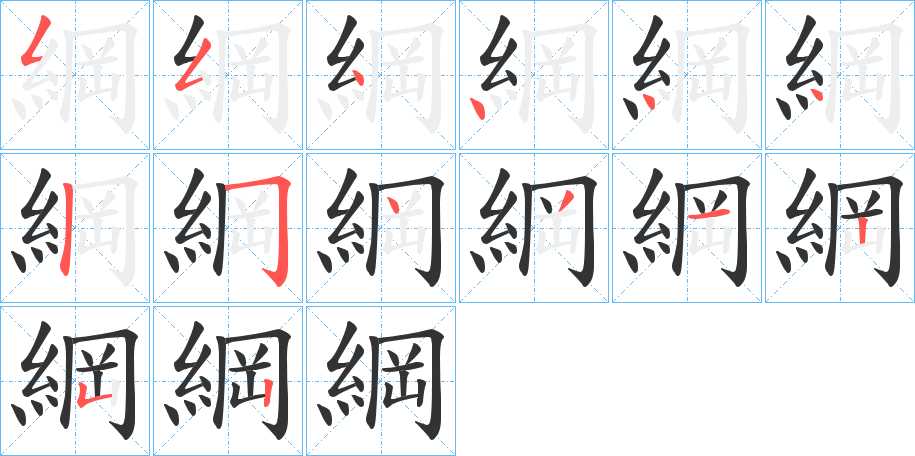Choose the frame with the red left inner dot
Viewport: 915px width, 456px height.
pyautogui.click(x=381, y=228)
